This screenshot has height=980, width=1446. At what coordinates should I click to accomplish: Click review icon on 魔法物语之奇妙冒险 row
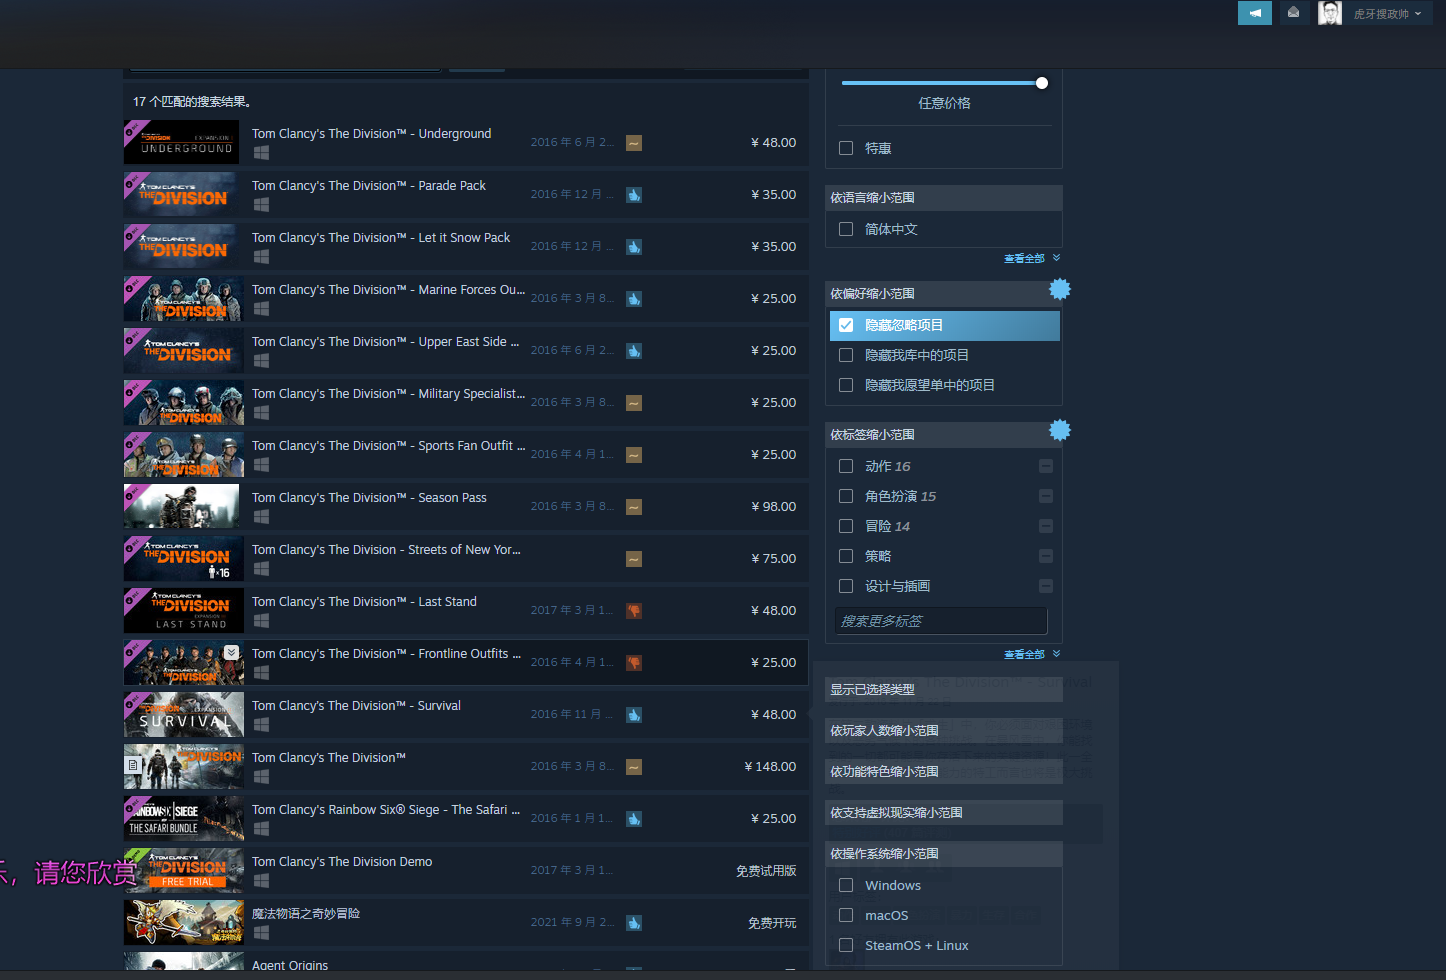tap(634, 923)
